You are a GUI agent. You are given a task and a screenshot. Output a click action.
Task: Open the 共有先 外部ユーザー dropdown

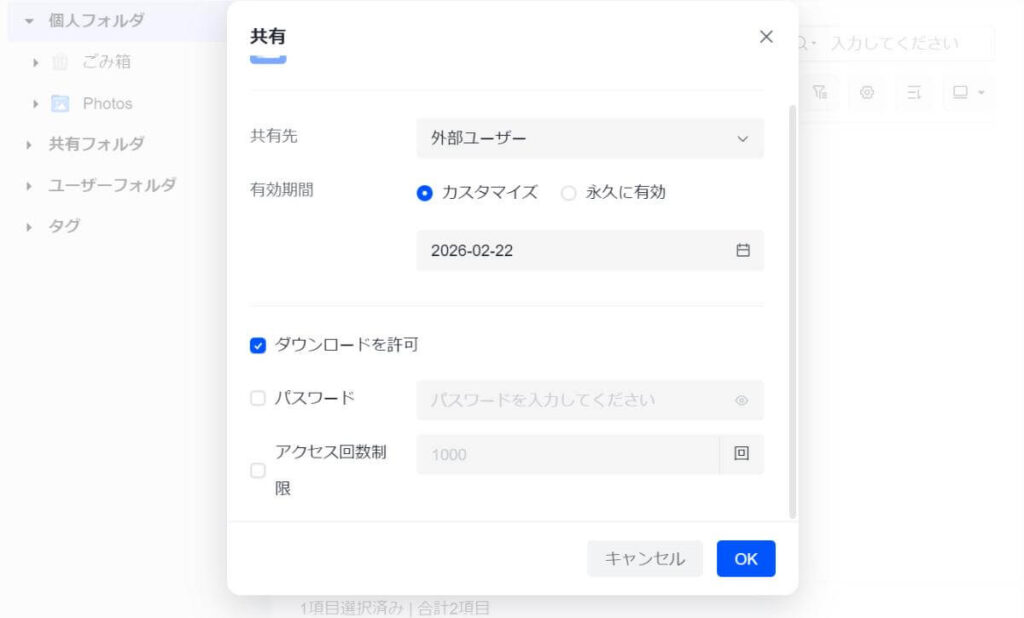pos(590,138)
